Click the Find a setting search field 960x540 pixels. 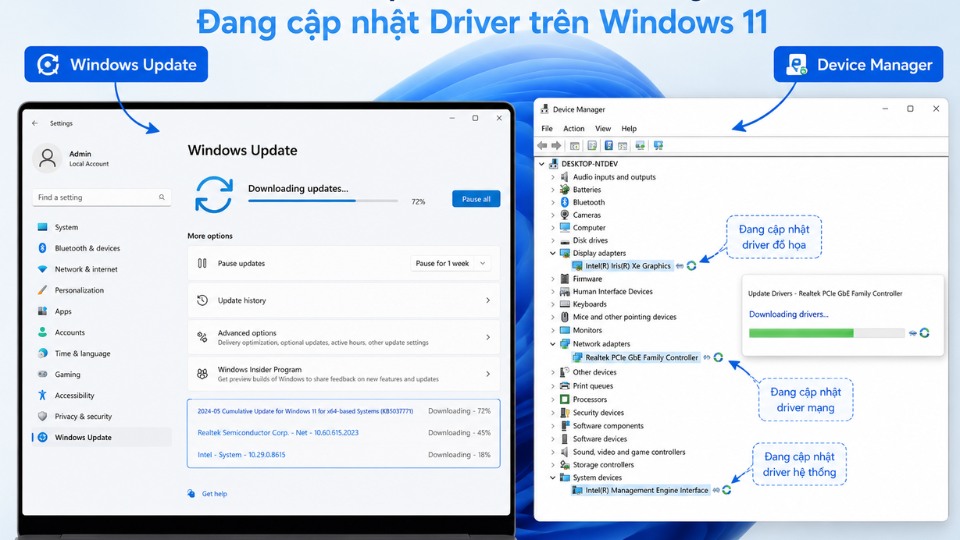point(101,197)
